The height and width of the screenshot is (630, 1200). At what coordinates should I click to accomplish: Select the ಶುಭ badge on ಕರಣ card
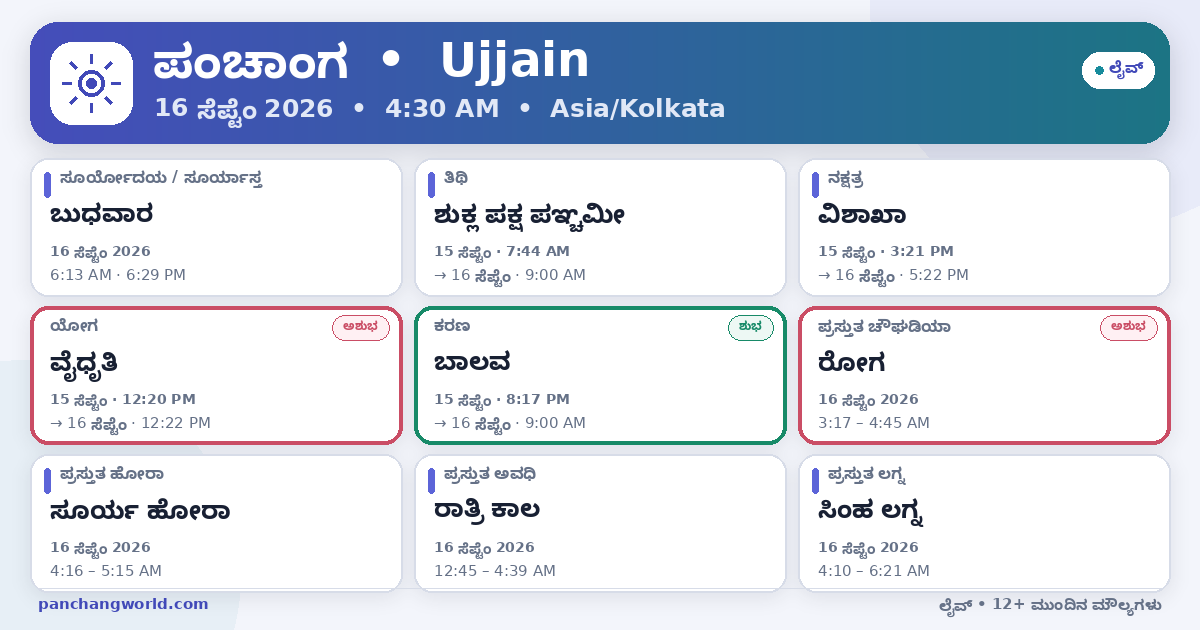750,327
